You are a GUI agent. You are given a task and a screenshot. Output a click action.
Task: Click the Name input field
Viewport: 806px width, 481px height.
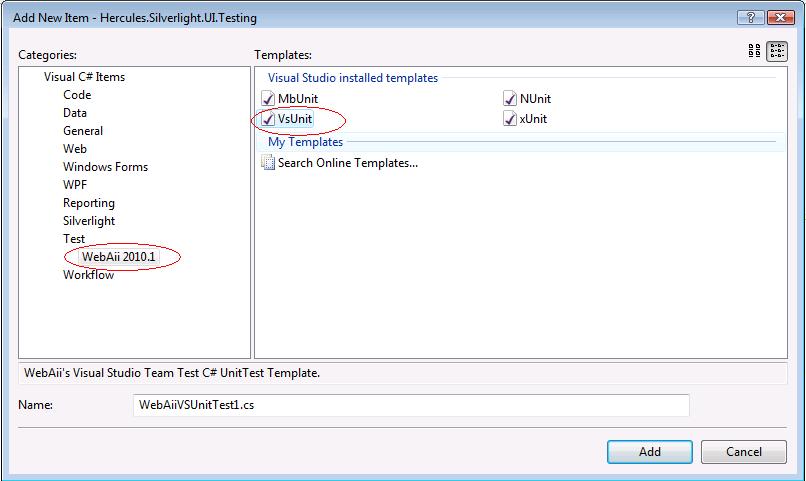tap(410, 405)
